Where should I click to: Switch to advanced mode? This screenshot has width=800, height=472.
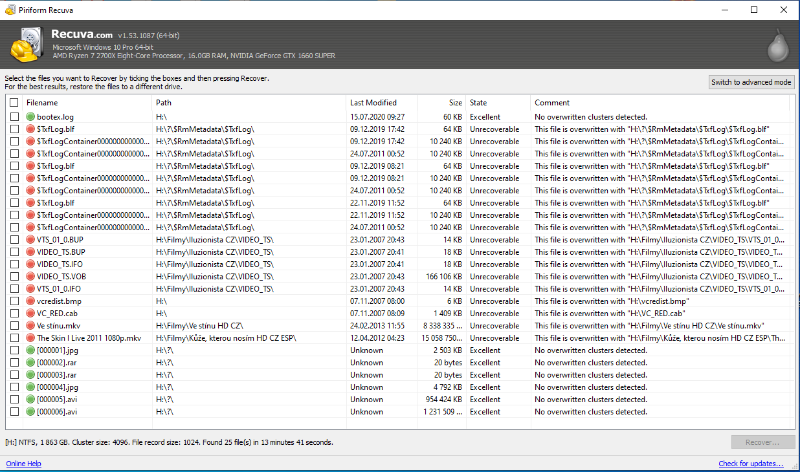(752, 82)
